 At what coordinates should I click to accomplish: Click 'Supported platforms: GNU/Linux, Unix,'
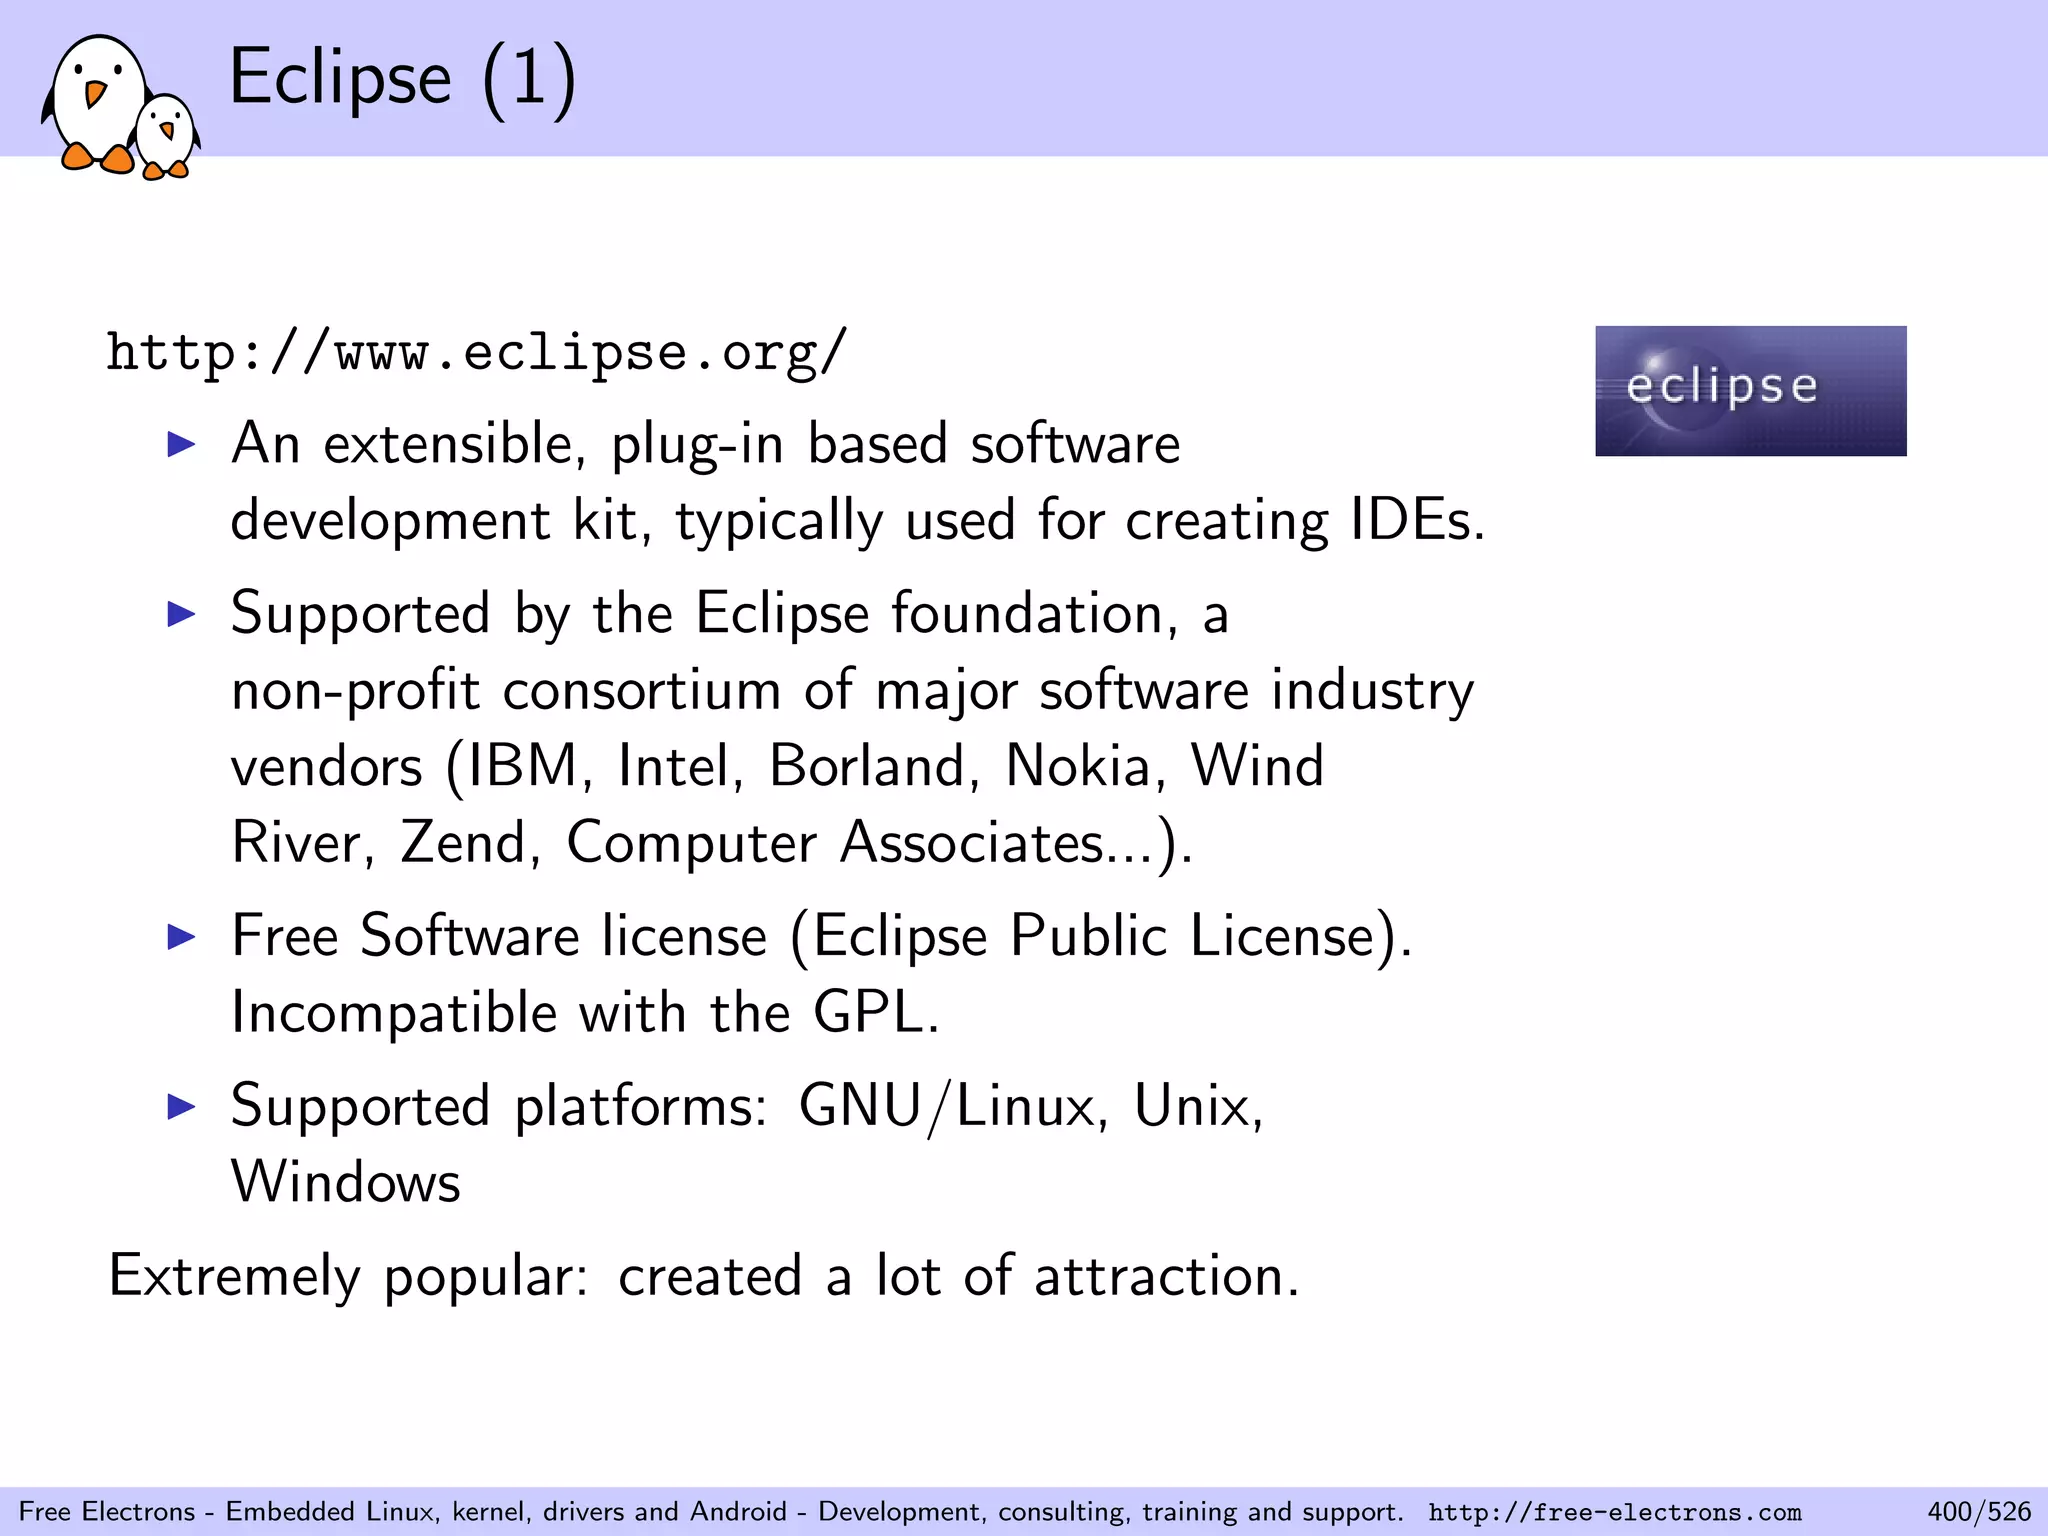click(x=747, y=1107)
